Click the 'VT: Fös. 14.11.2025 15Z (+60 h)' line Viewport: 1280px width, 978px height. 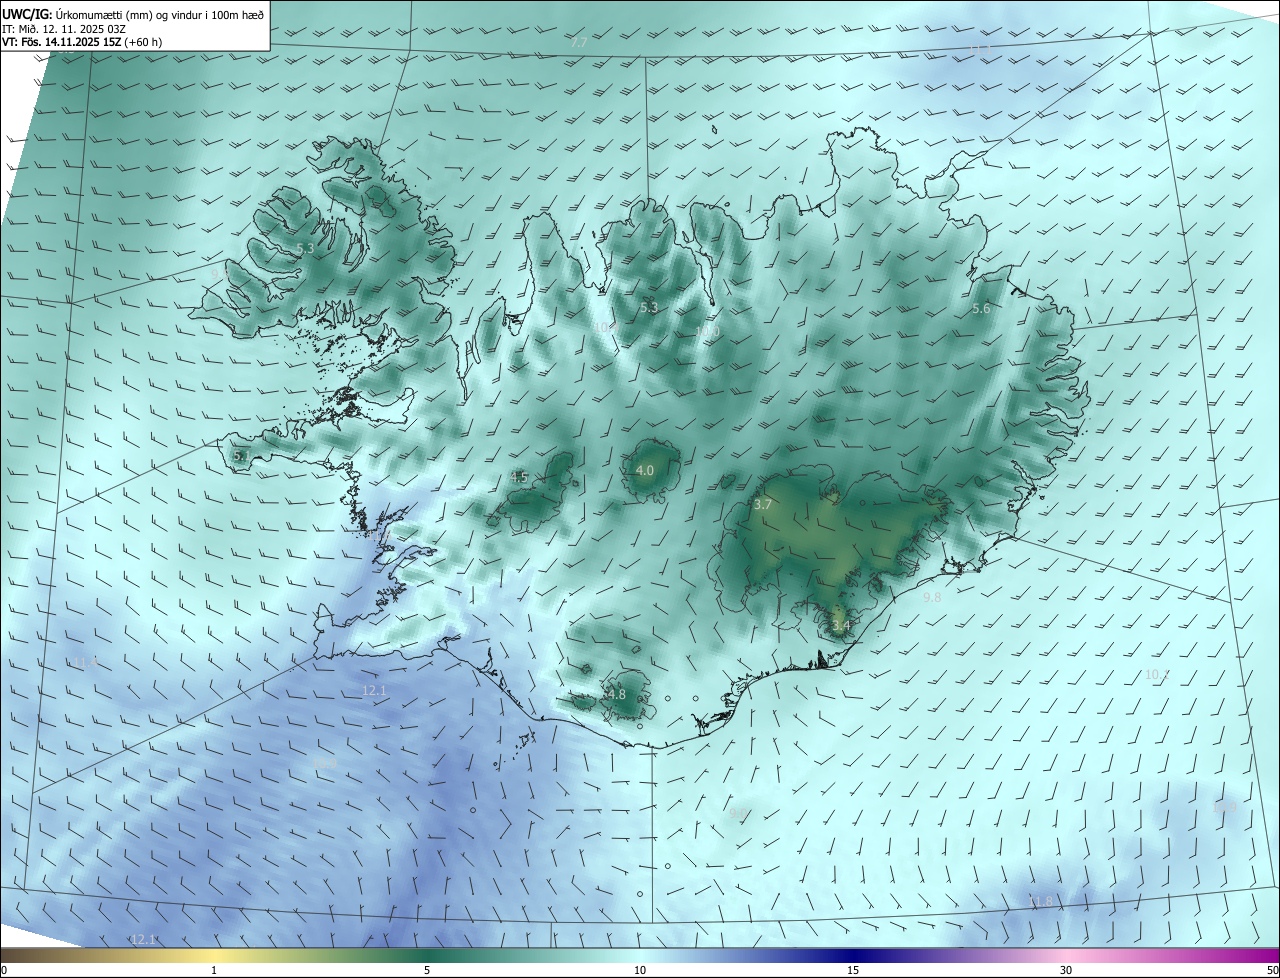point(82,42)
